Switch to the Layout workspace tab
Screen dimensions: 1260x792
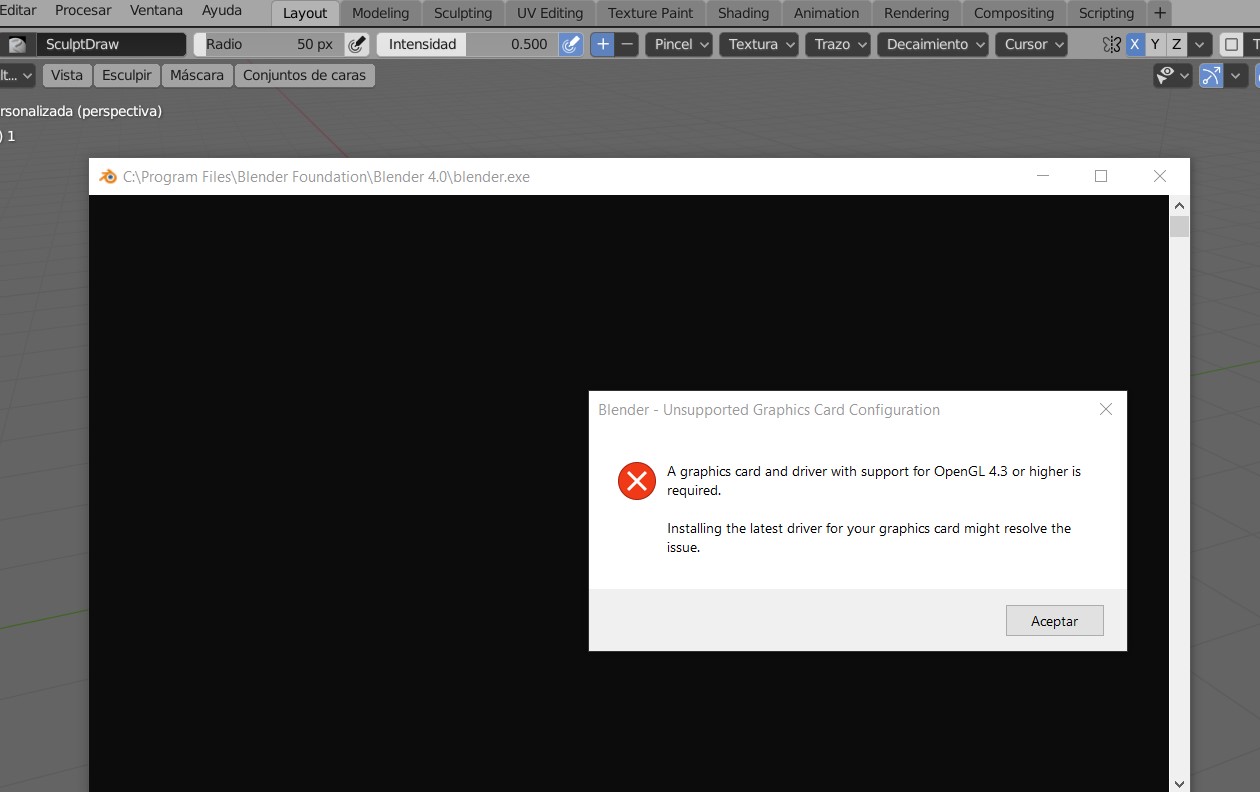pos(305,13)
